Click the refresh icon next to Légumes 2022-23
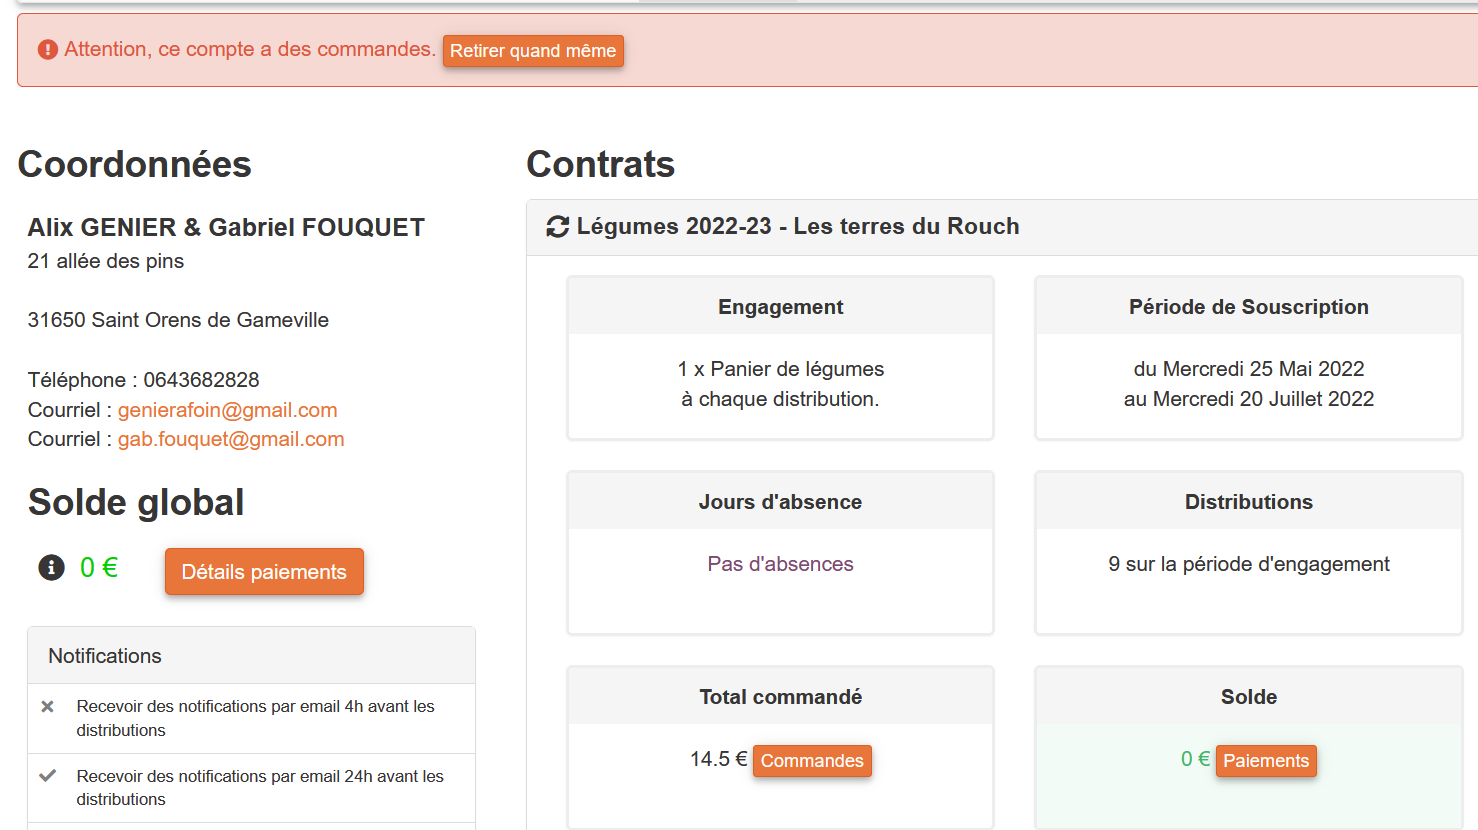Screen dimensions: 1478x830 tap(557, 227)
